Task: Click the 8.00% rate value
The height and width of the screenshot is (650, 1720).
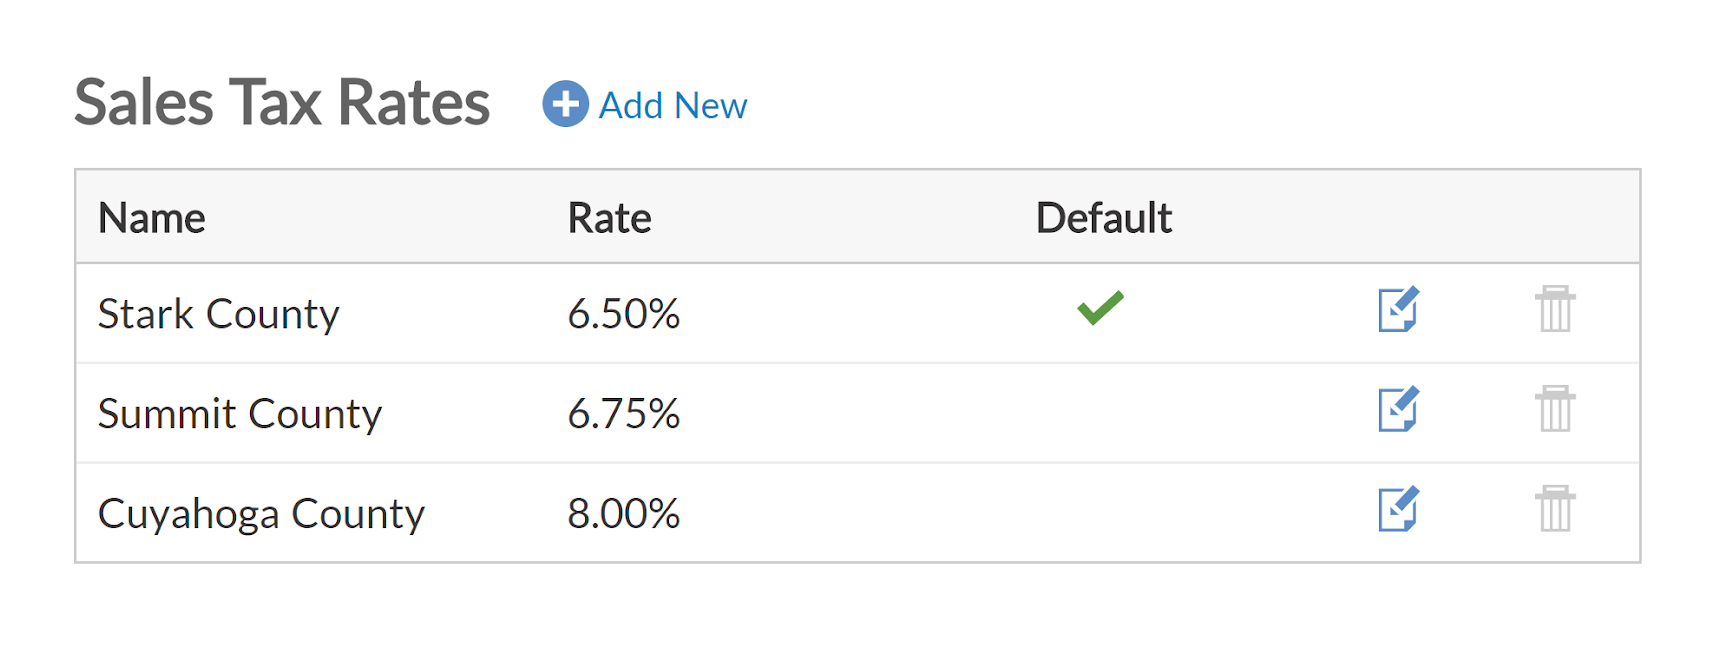Action: [624, 514]
